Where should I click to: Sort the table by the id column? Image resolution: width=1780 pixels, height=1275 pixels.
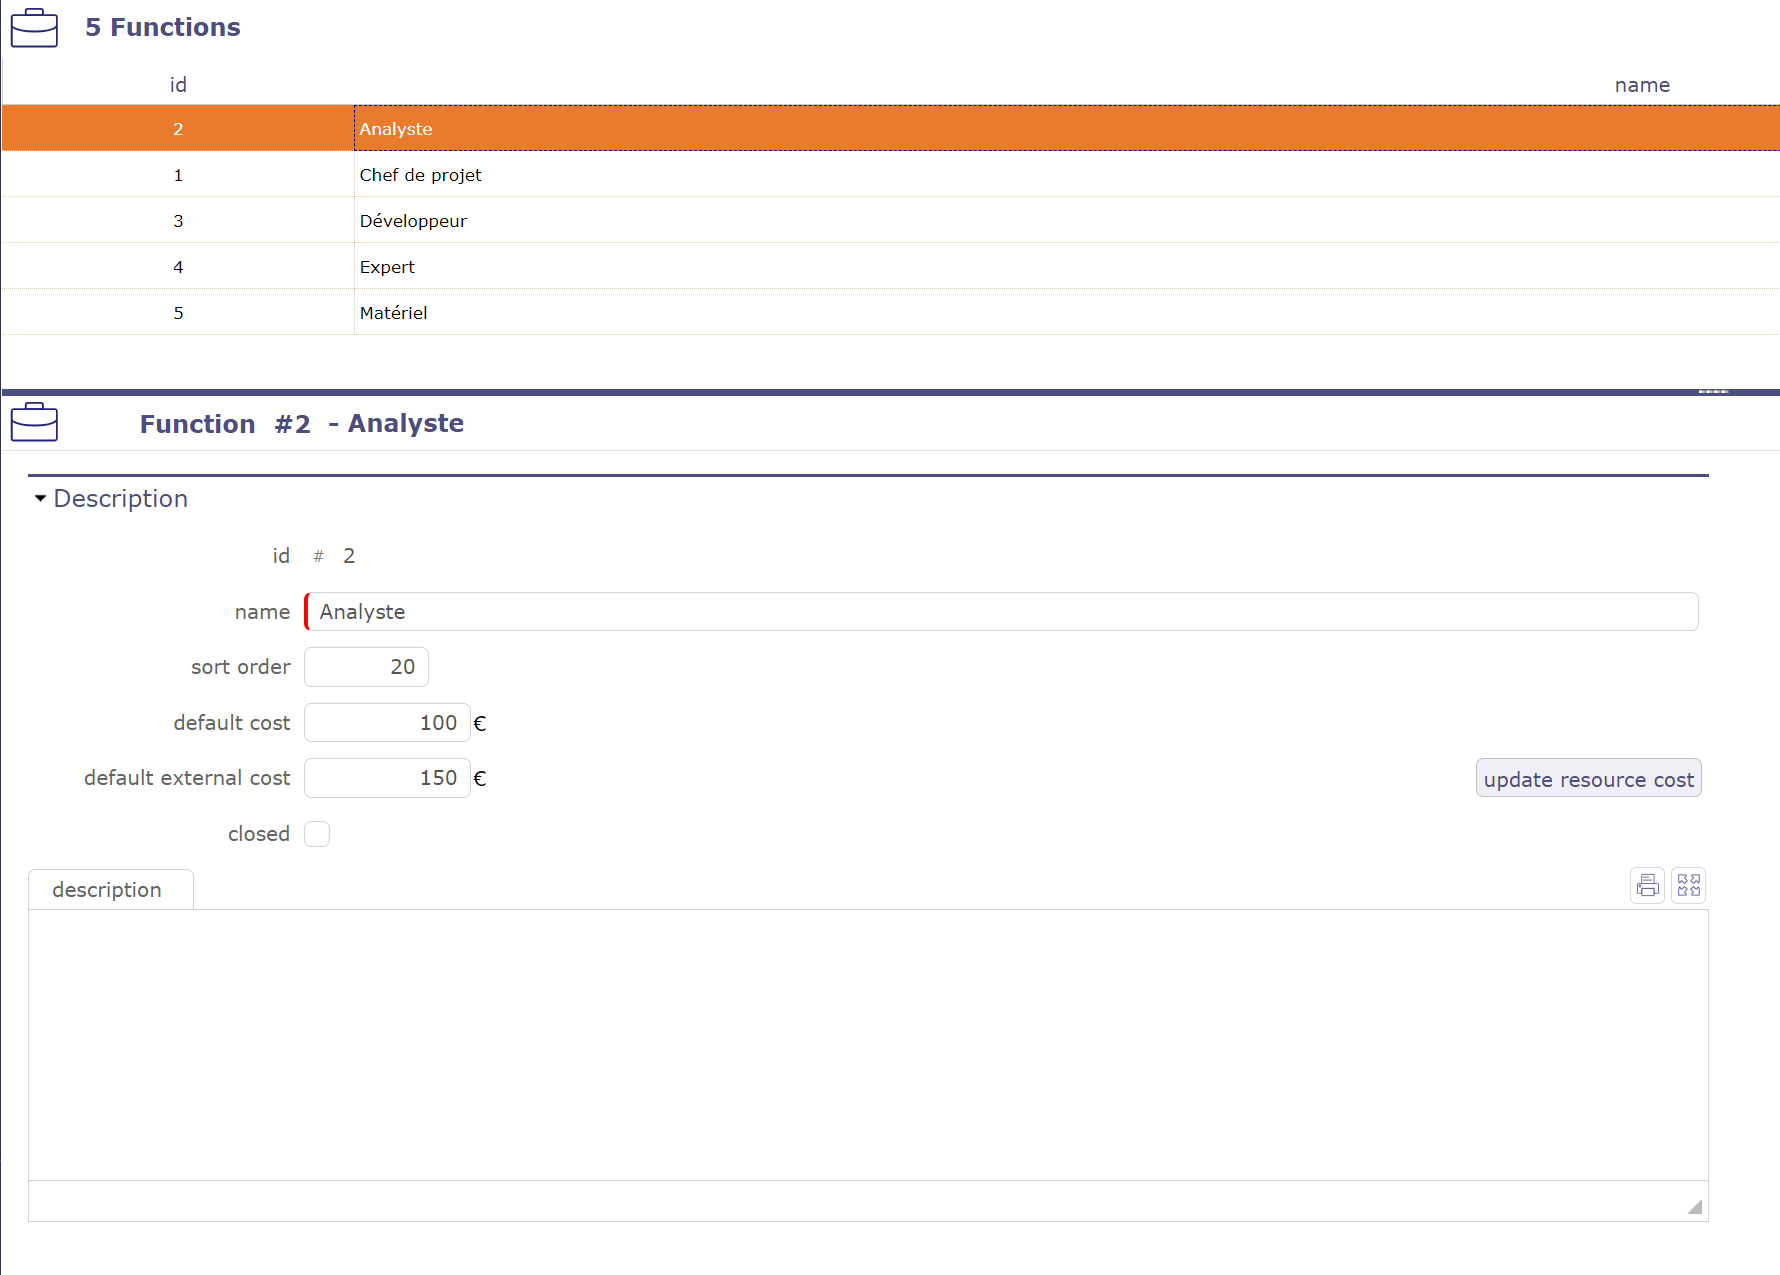coord(178,85)
